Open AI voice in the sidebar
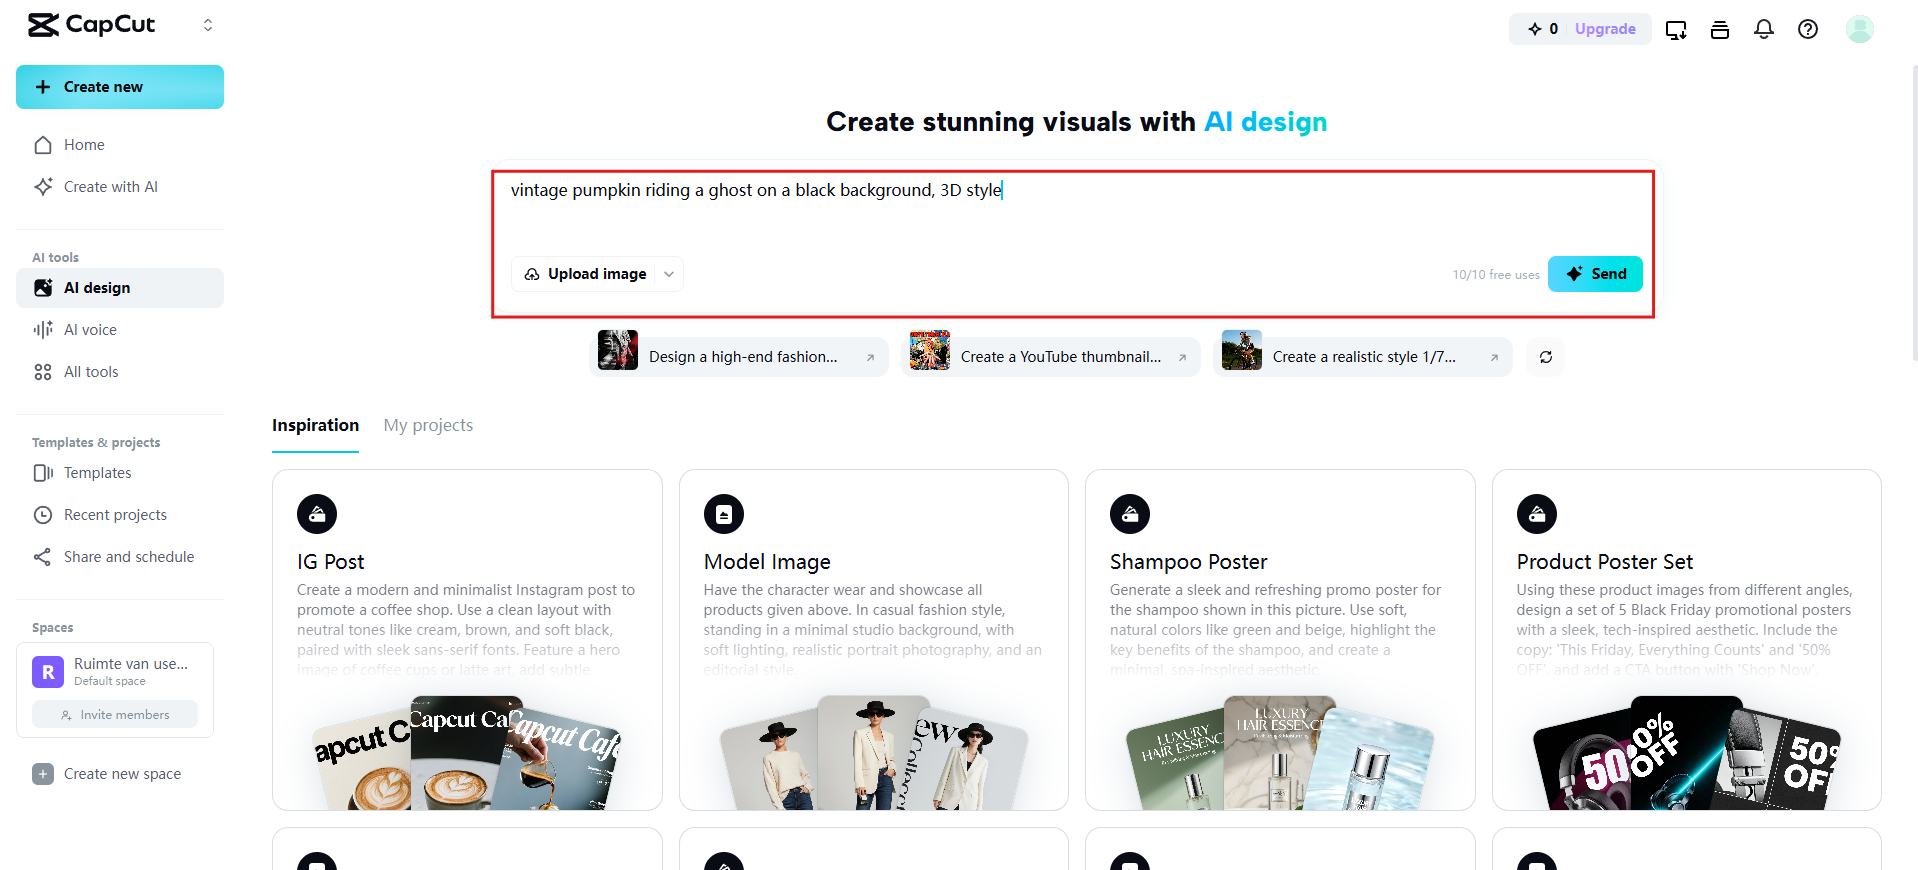Viewport: 1918px width, 870px height. coord(90,330)
